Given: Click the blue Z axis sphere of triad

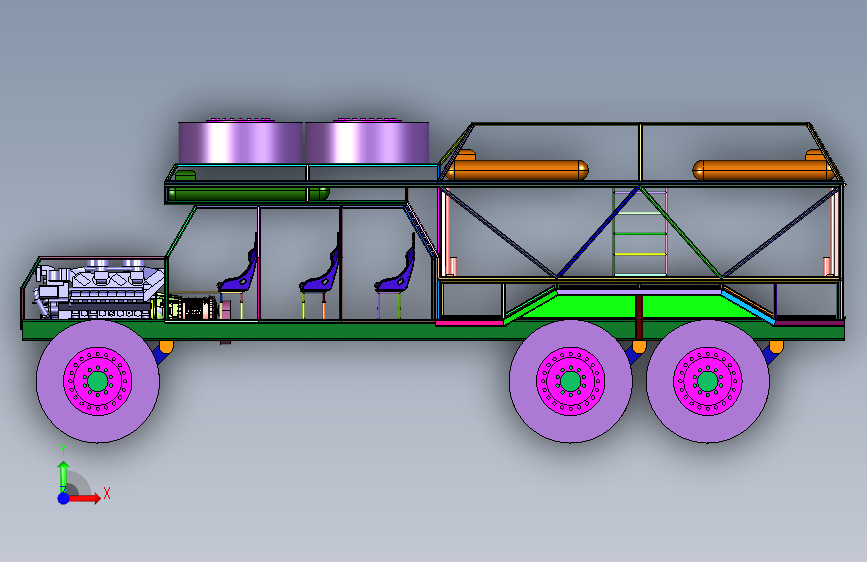Looking at the screenshot, I should (64, 498).
